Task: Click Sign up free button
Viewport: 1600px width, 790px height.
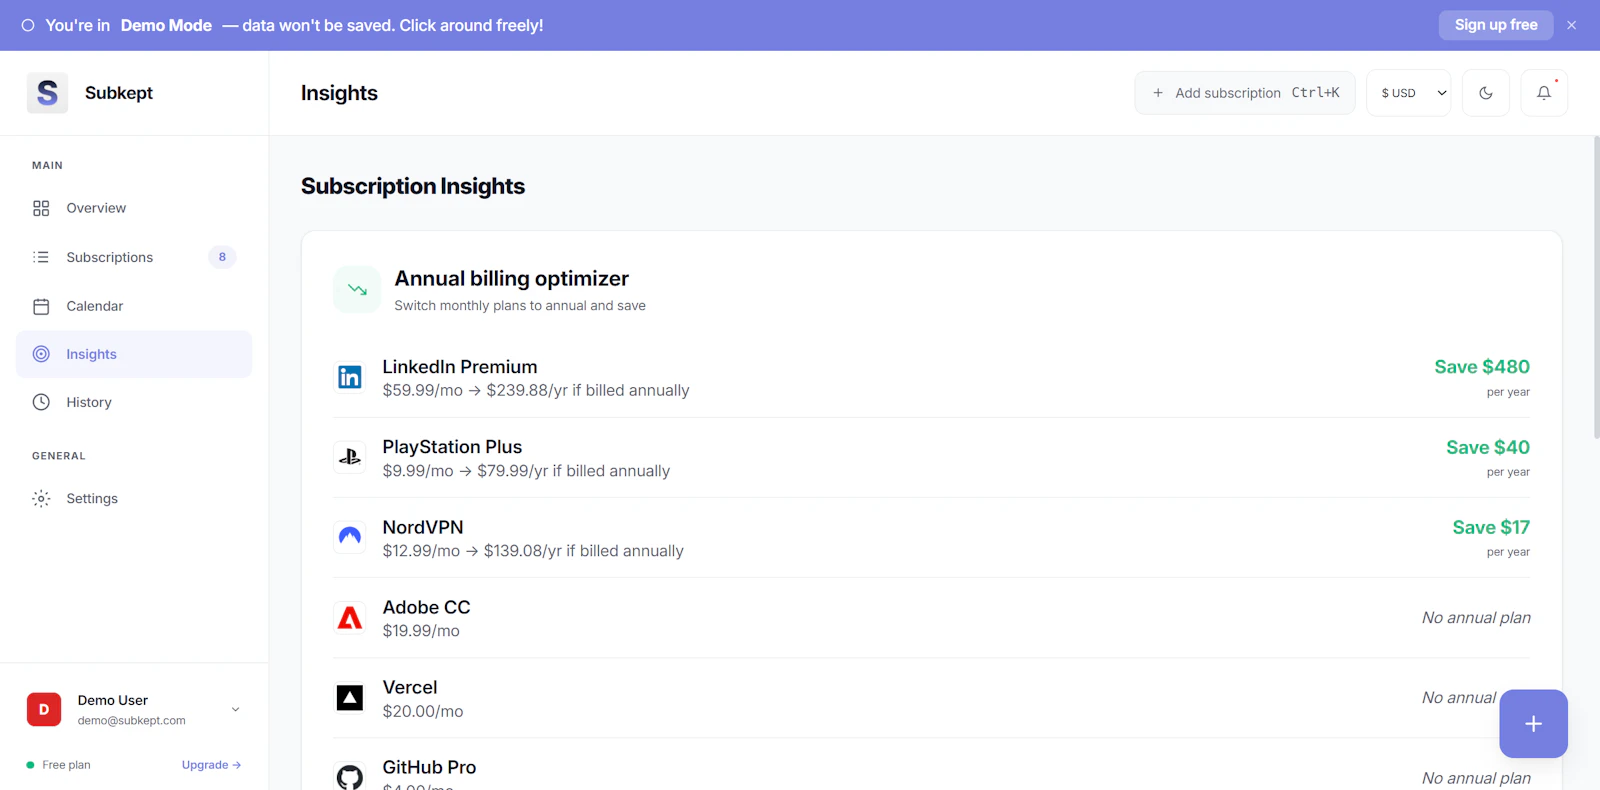Action: point(1496,25)
